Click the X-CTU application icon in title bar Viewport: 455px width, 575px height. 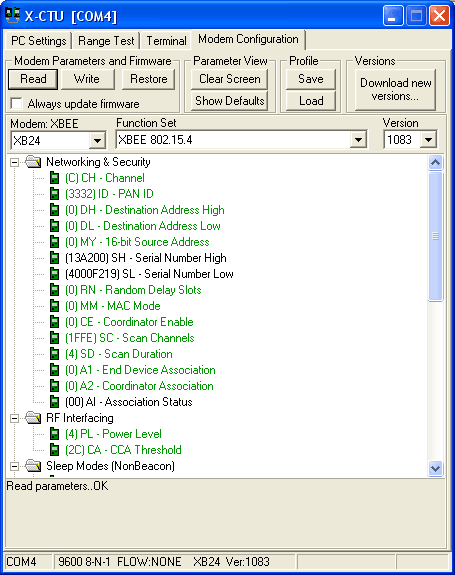12,15
